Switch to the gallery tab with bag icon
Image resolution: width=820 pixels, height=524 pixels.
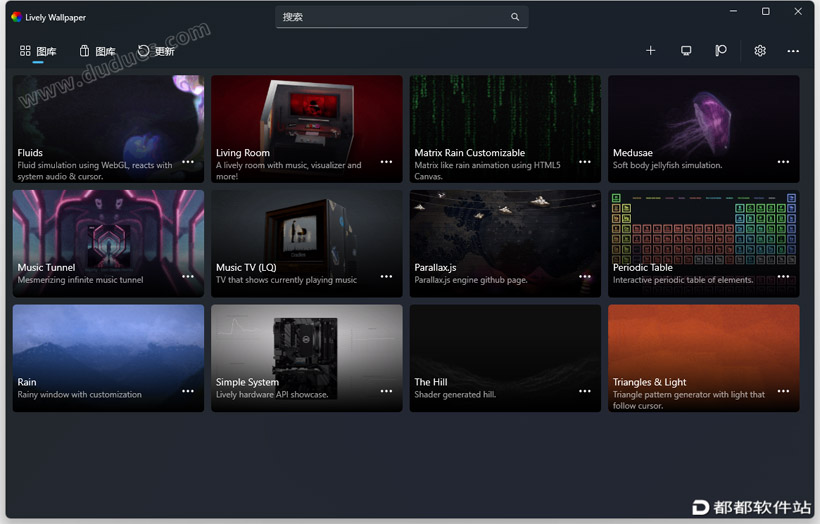click(x=97, y=51)
